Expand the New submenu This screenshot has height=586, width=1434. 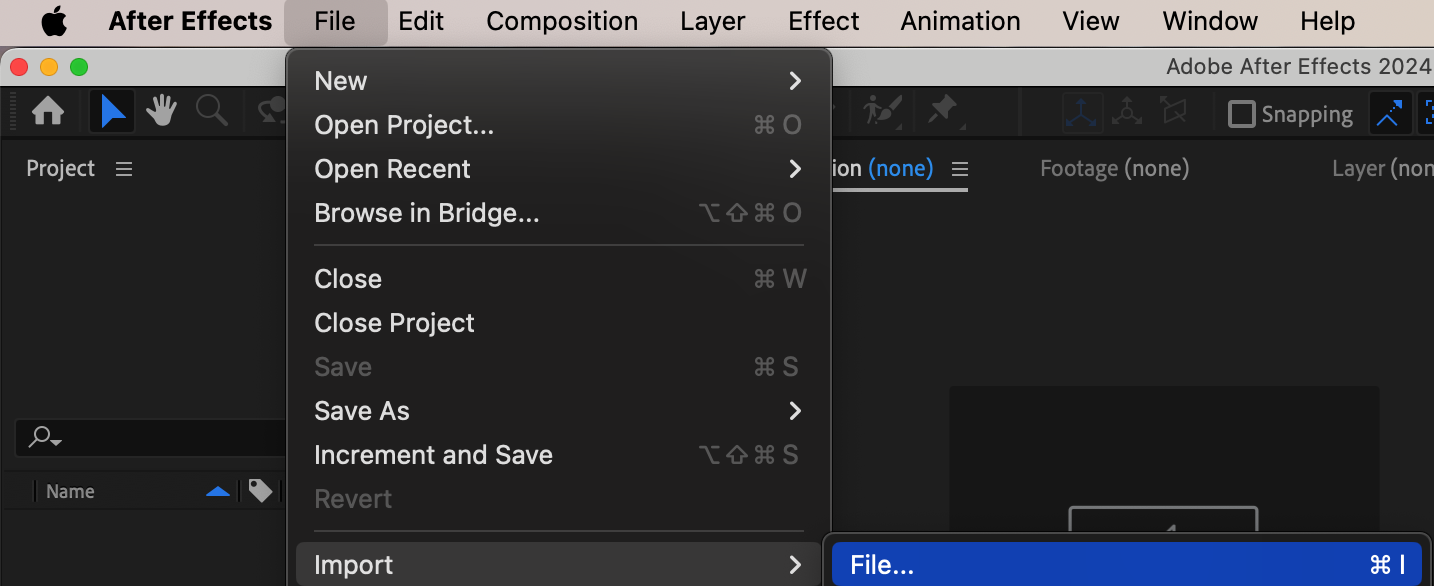click(794, 81)
